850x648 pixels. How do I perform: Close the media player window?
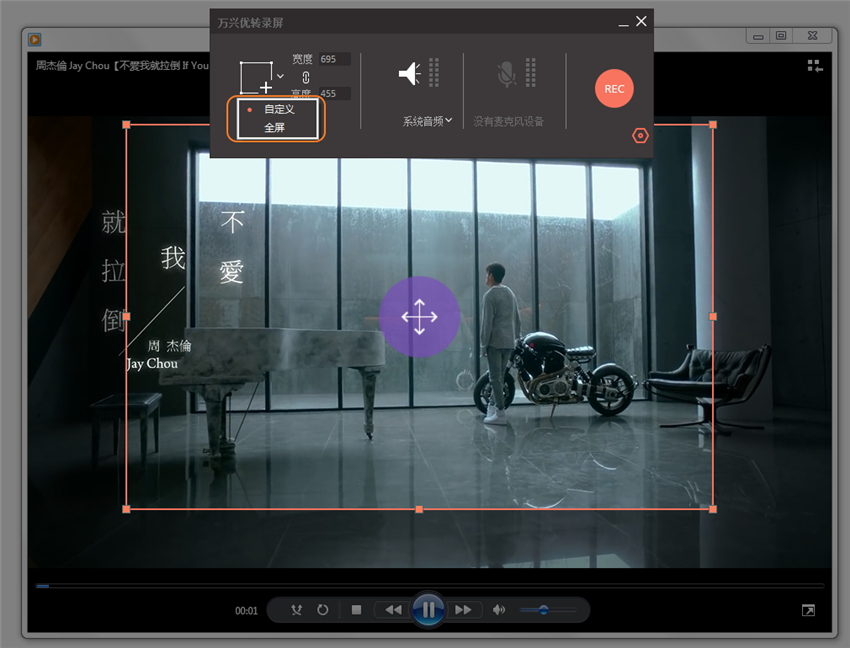(x=812, y=36)
